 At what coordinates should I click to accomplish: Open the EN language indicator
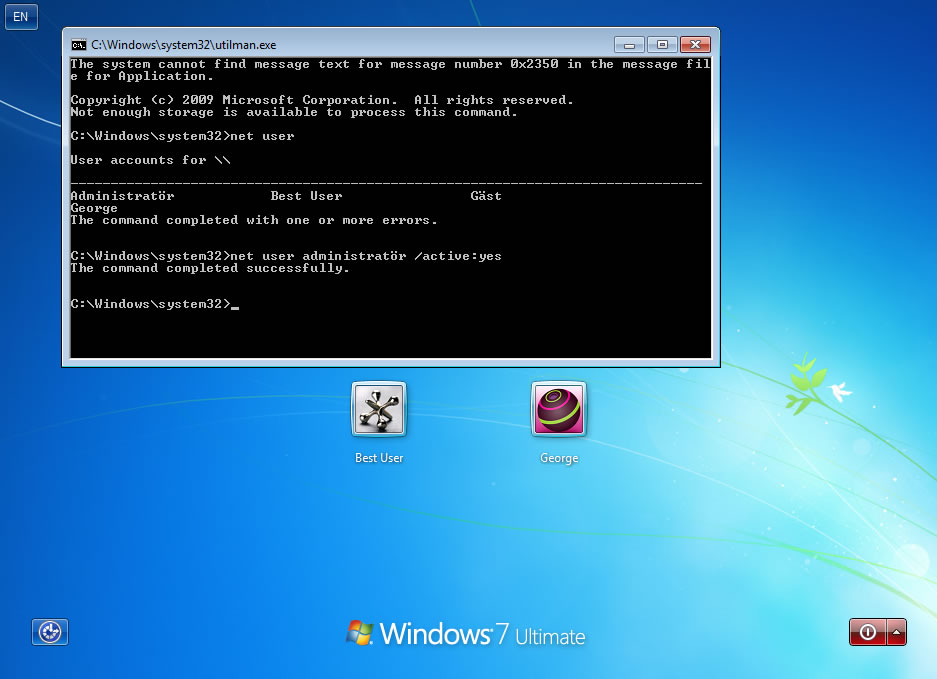[21, 16]
